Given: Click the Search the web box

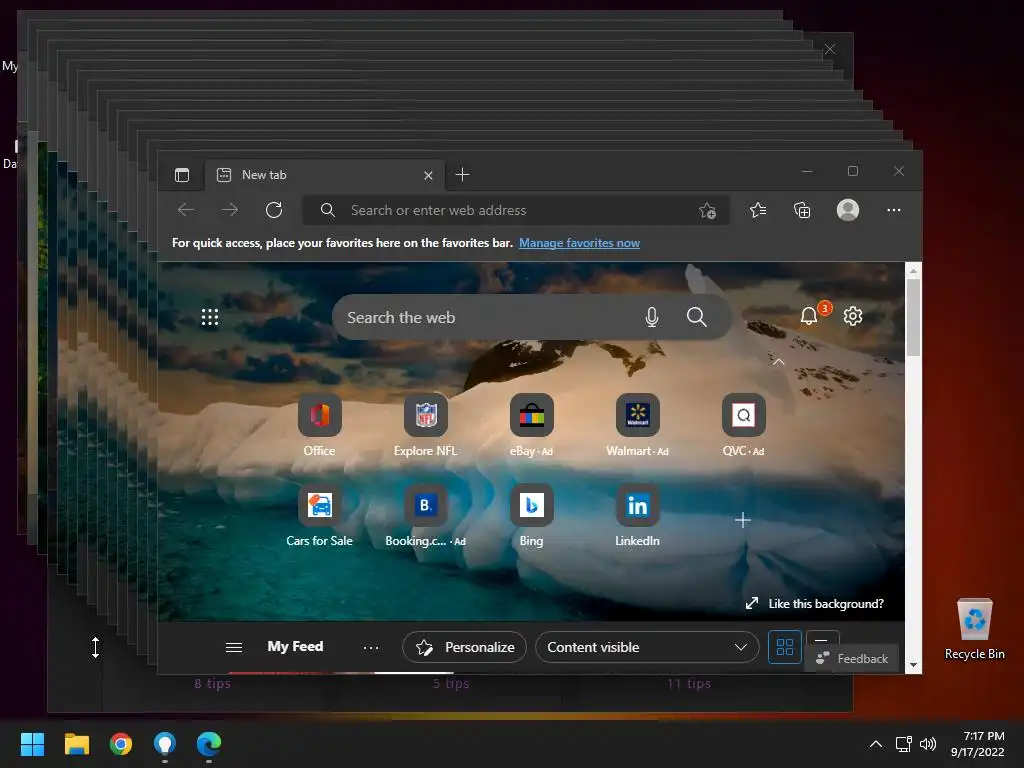Looking at the screenshot, I should pos(531,317).
